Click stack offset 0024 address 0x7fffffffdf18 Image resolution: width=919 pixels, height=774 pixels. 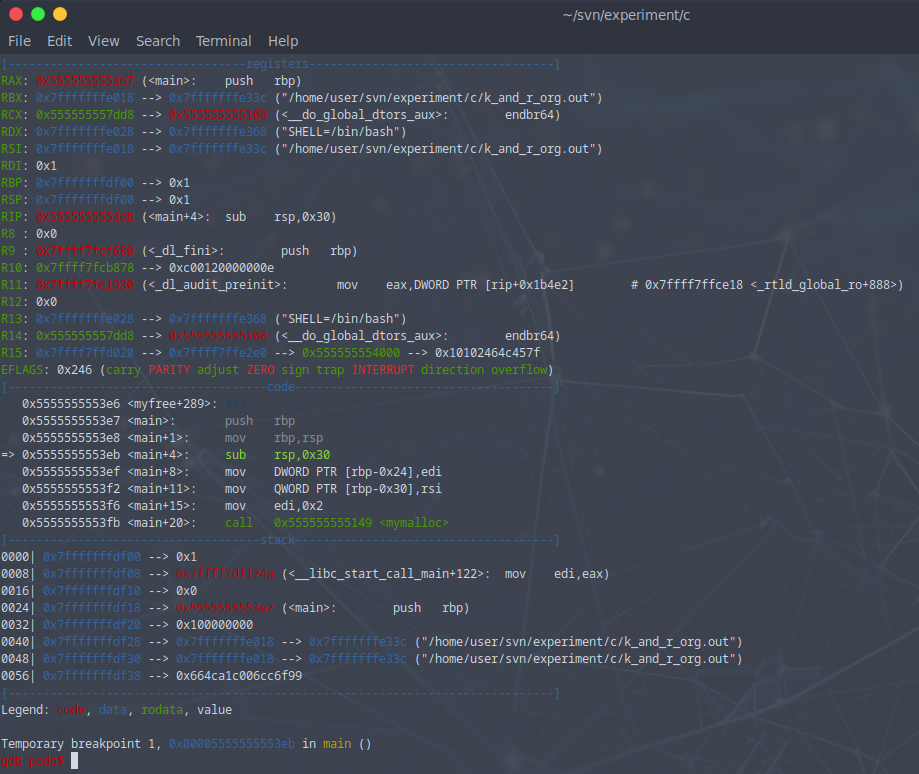[x=92, y=608]
